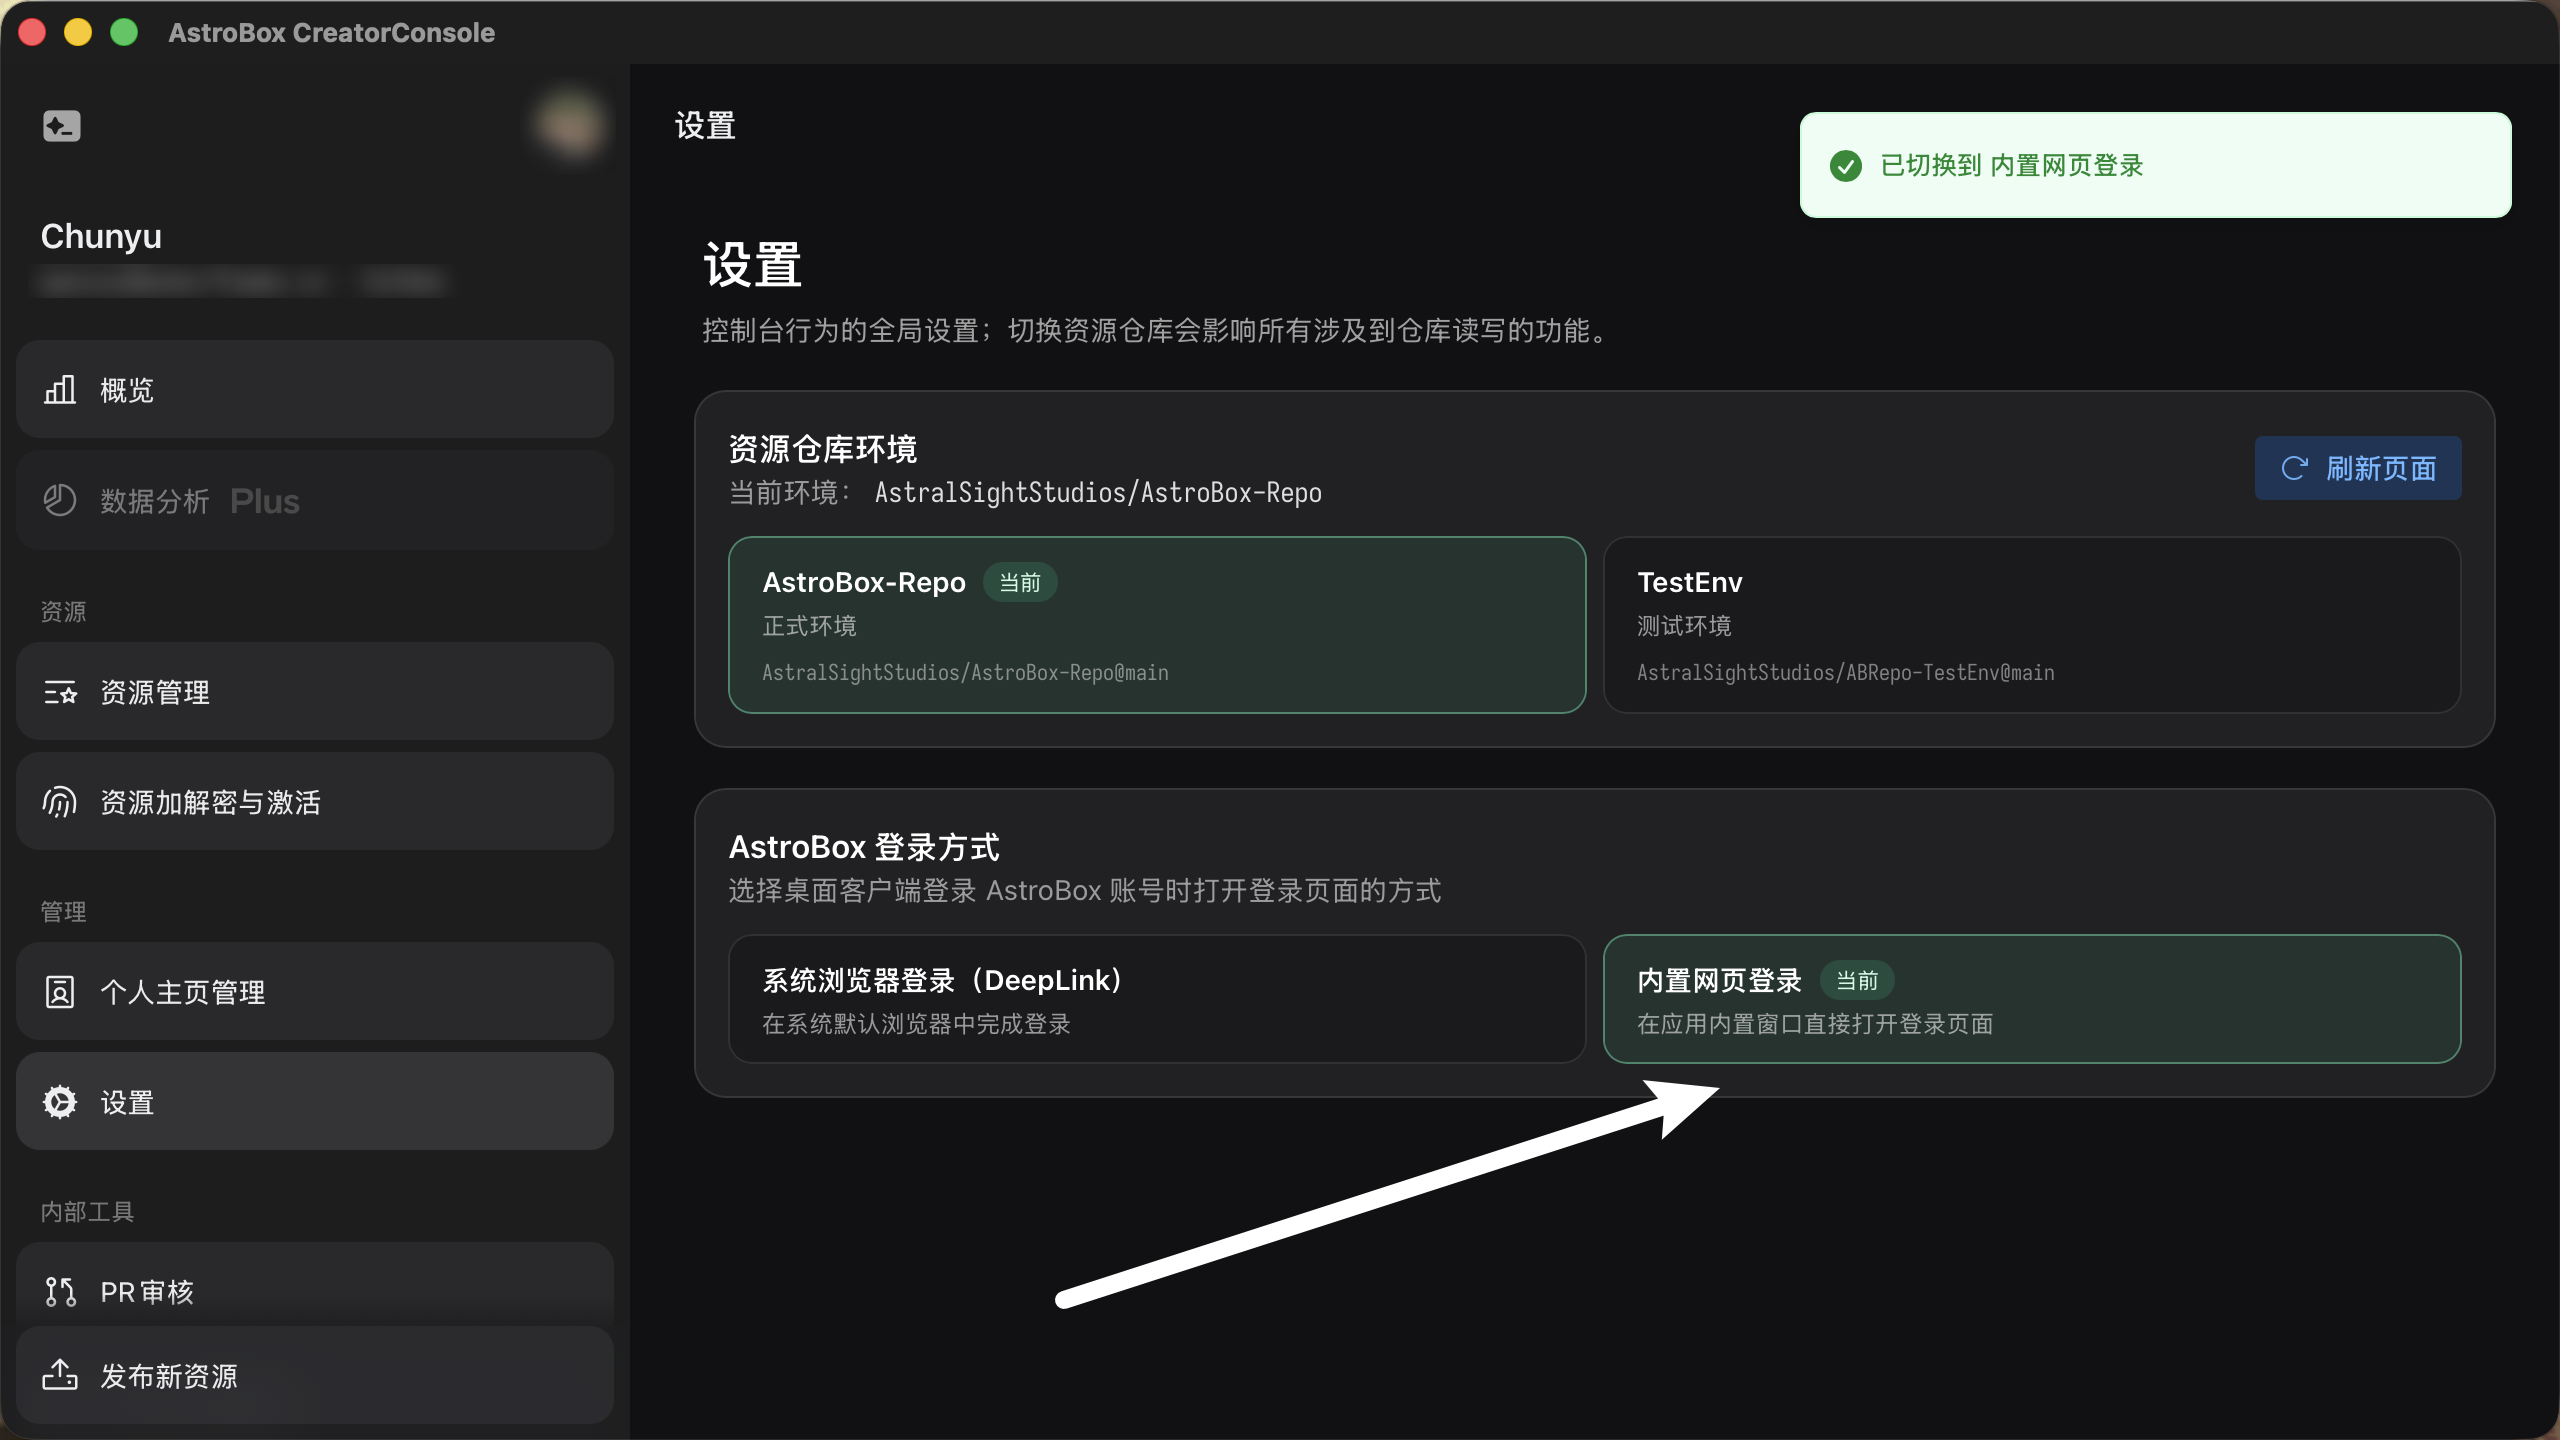Click the Plus badge next to 数据分析
Viewport: 2560px width, 1440px height.
click(265, 501)
